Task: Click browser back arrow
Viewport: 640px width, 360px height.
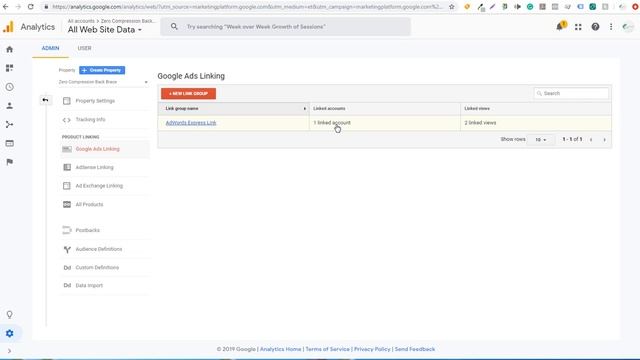Action: [6, 7]
